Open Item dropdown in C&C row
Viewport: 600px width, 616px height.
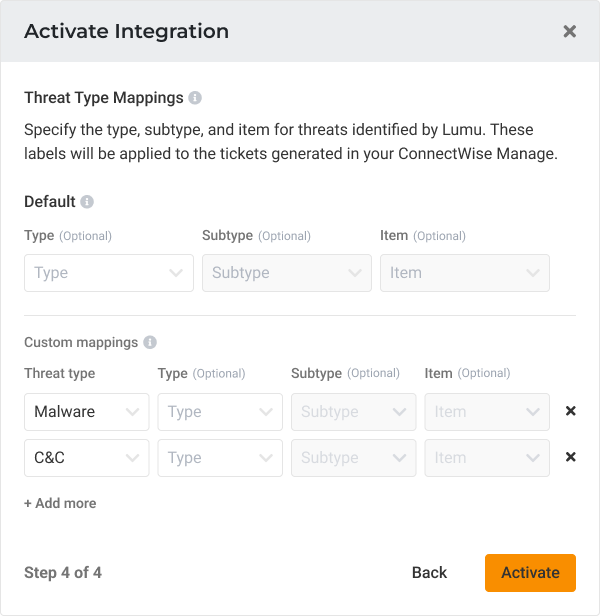coord(487,458)
